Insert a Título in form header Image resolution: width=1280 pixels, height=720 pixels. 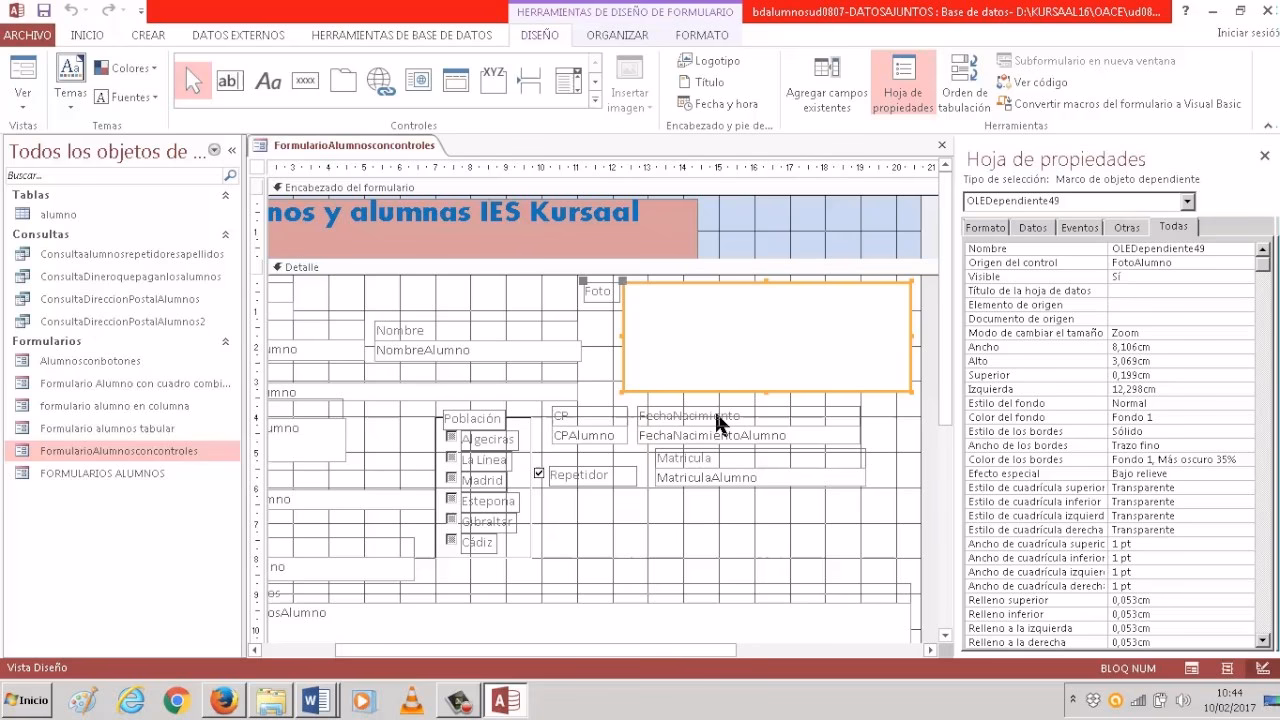click(701, 83)
